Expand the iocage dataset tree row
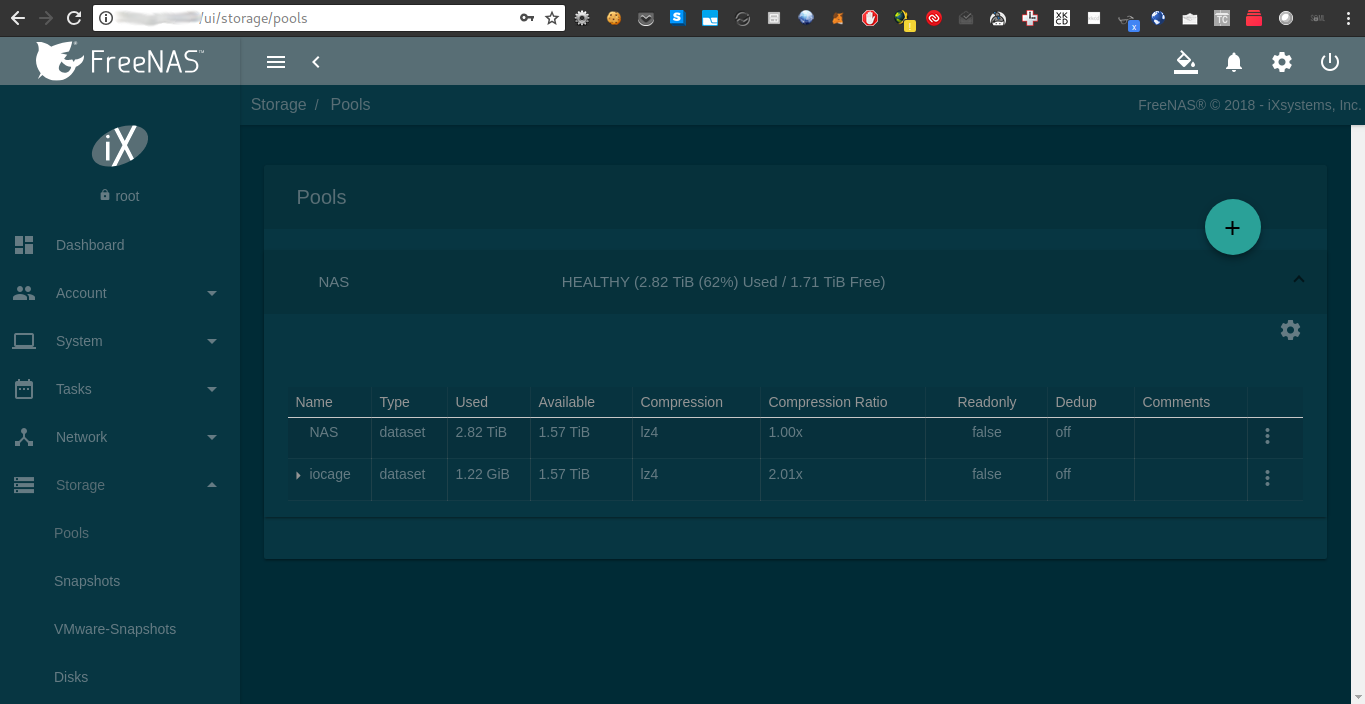1365x704 pixels. click(298, 475)
